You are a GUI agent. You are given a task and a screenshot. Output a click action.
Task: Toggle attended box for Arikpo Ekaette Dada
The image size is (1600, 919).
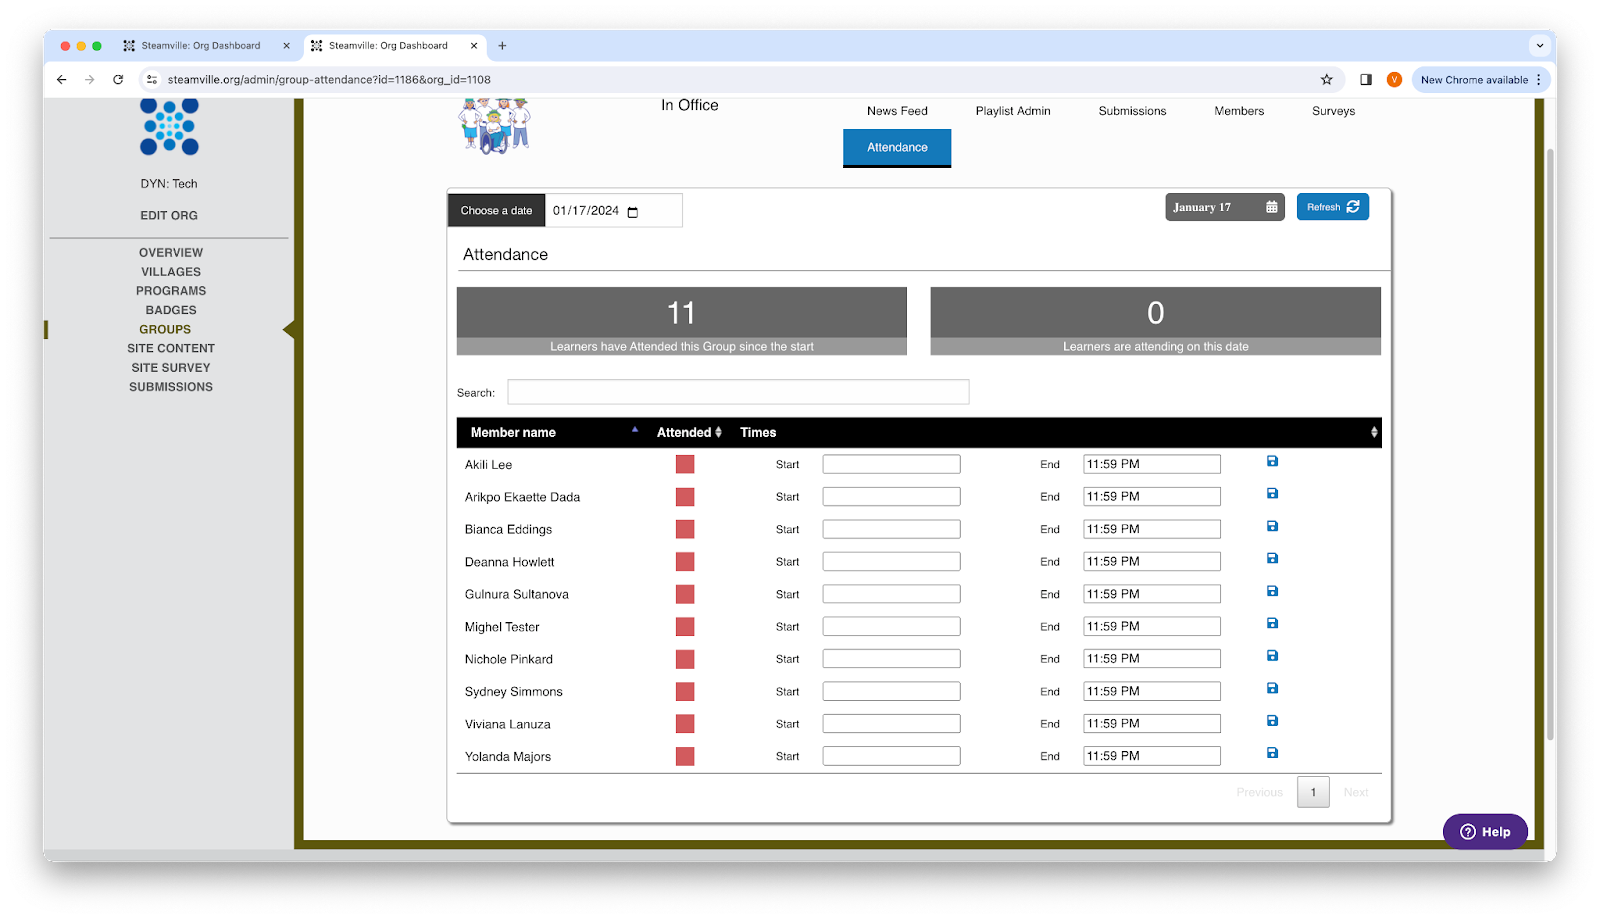point(685,497)
